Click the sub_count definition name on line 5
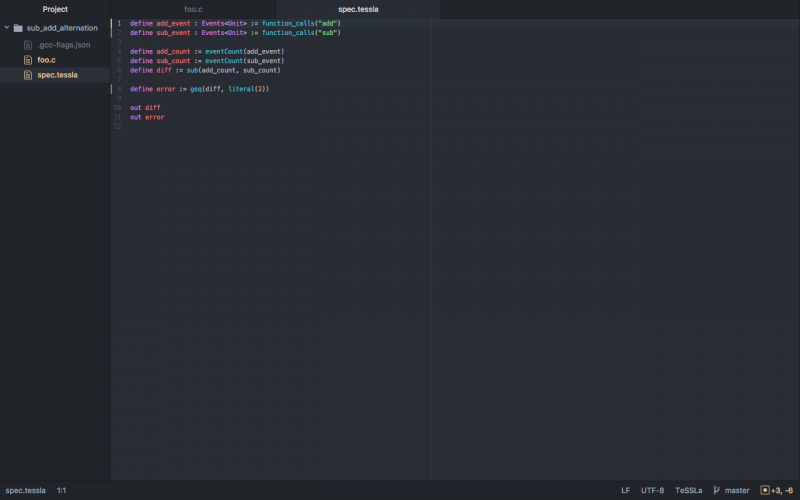The image size is (800, 500). (x=173, y=61)
